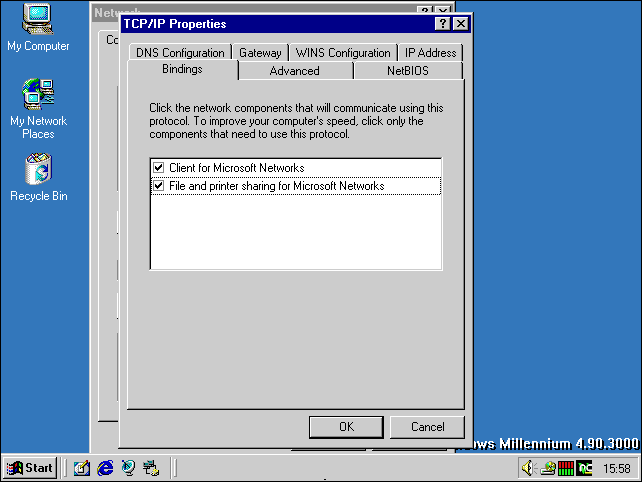Launch Windows Media Player from quick launch
642x482 pixels.
(128, 468)
